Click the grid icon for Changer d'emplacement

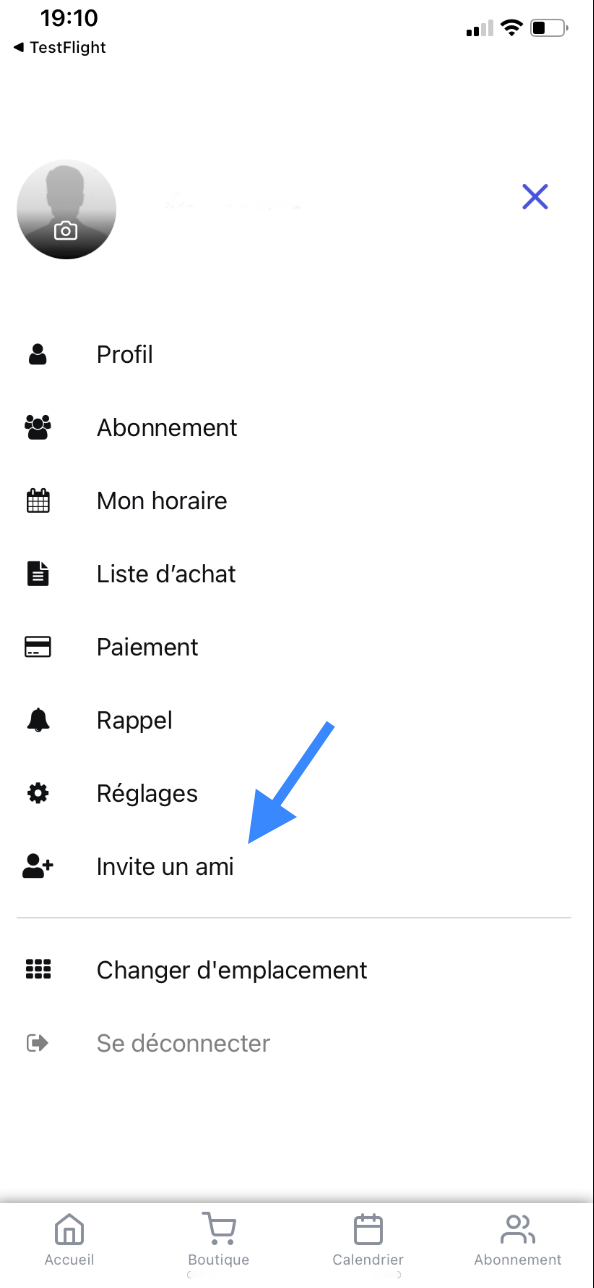(x=38, y=969)
